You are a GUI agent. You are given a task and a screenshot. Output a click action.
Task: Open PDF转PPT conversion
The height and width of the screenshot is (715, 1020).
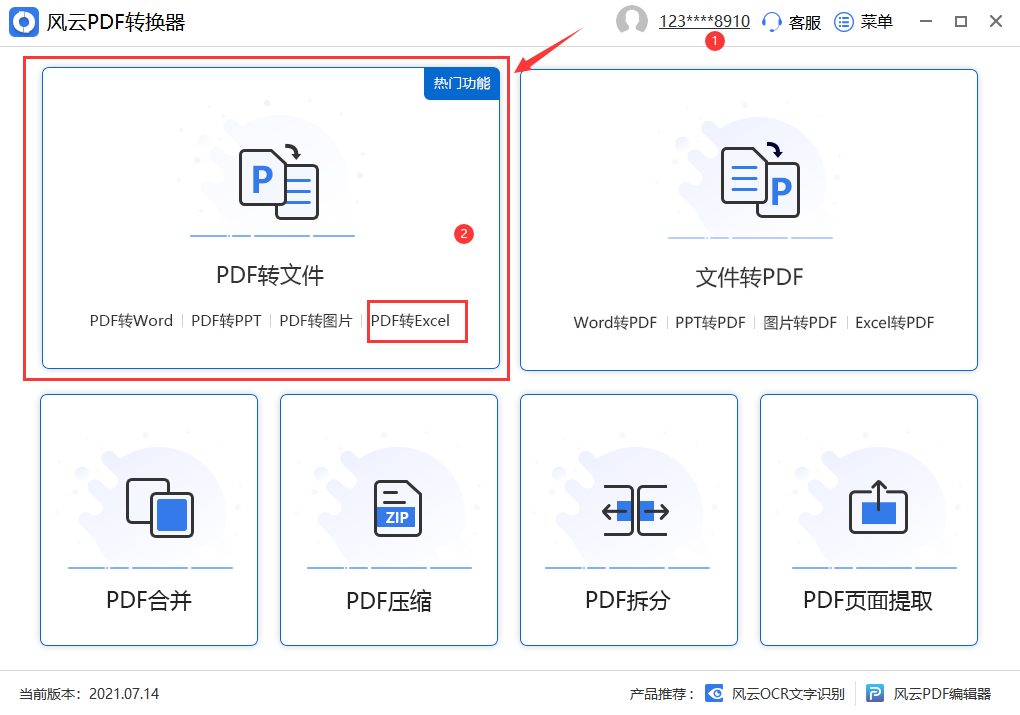coord(226,321)
